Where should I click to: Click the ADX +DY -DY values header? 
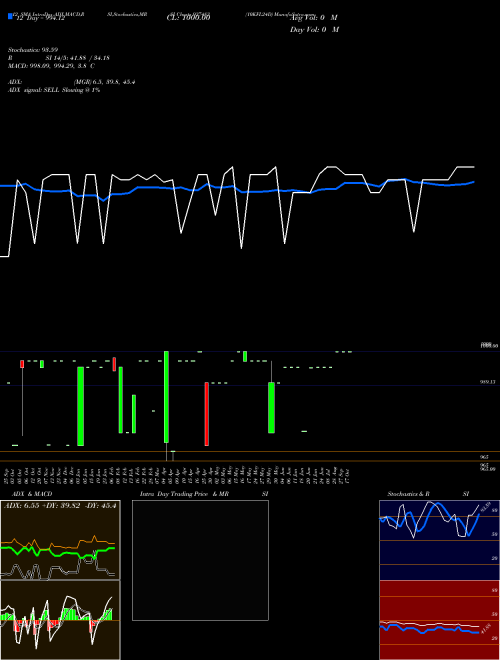point(60,506)
